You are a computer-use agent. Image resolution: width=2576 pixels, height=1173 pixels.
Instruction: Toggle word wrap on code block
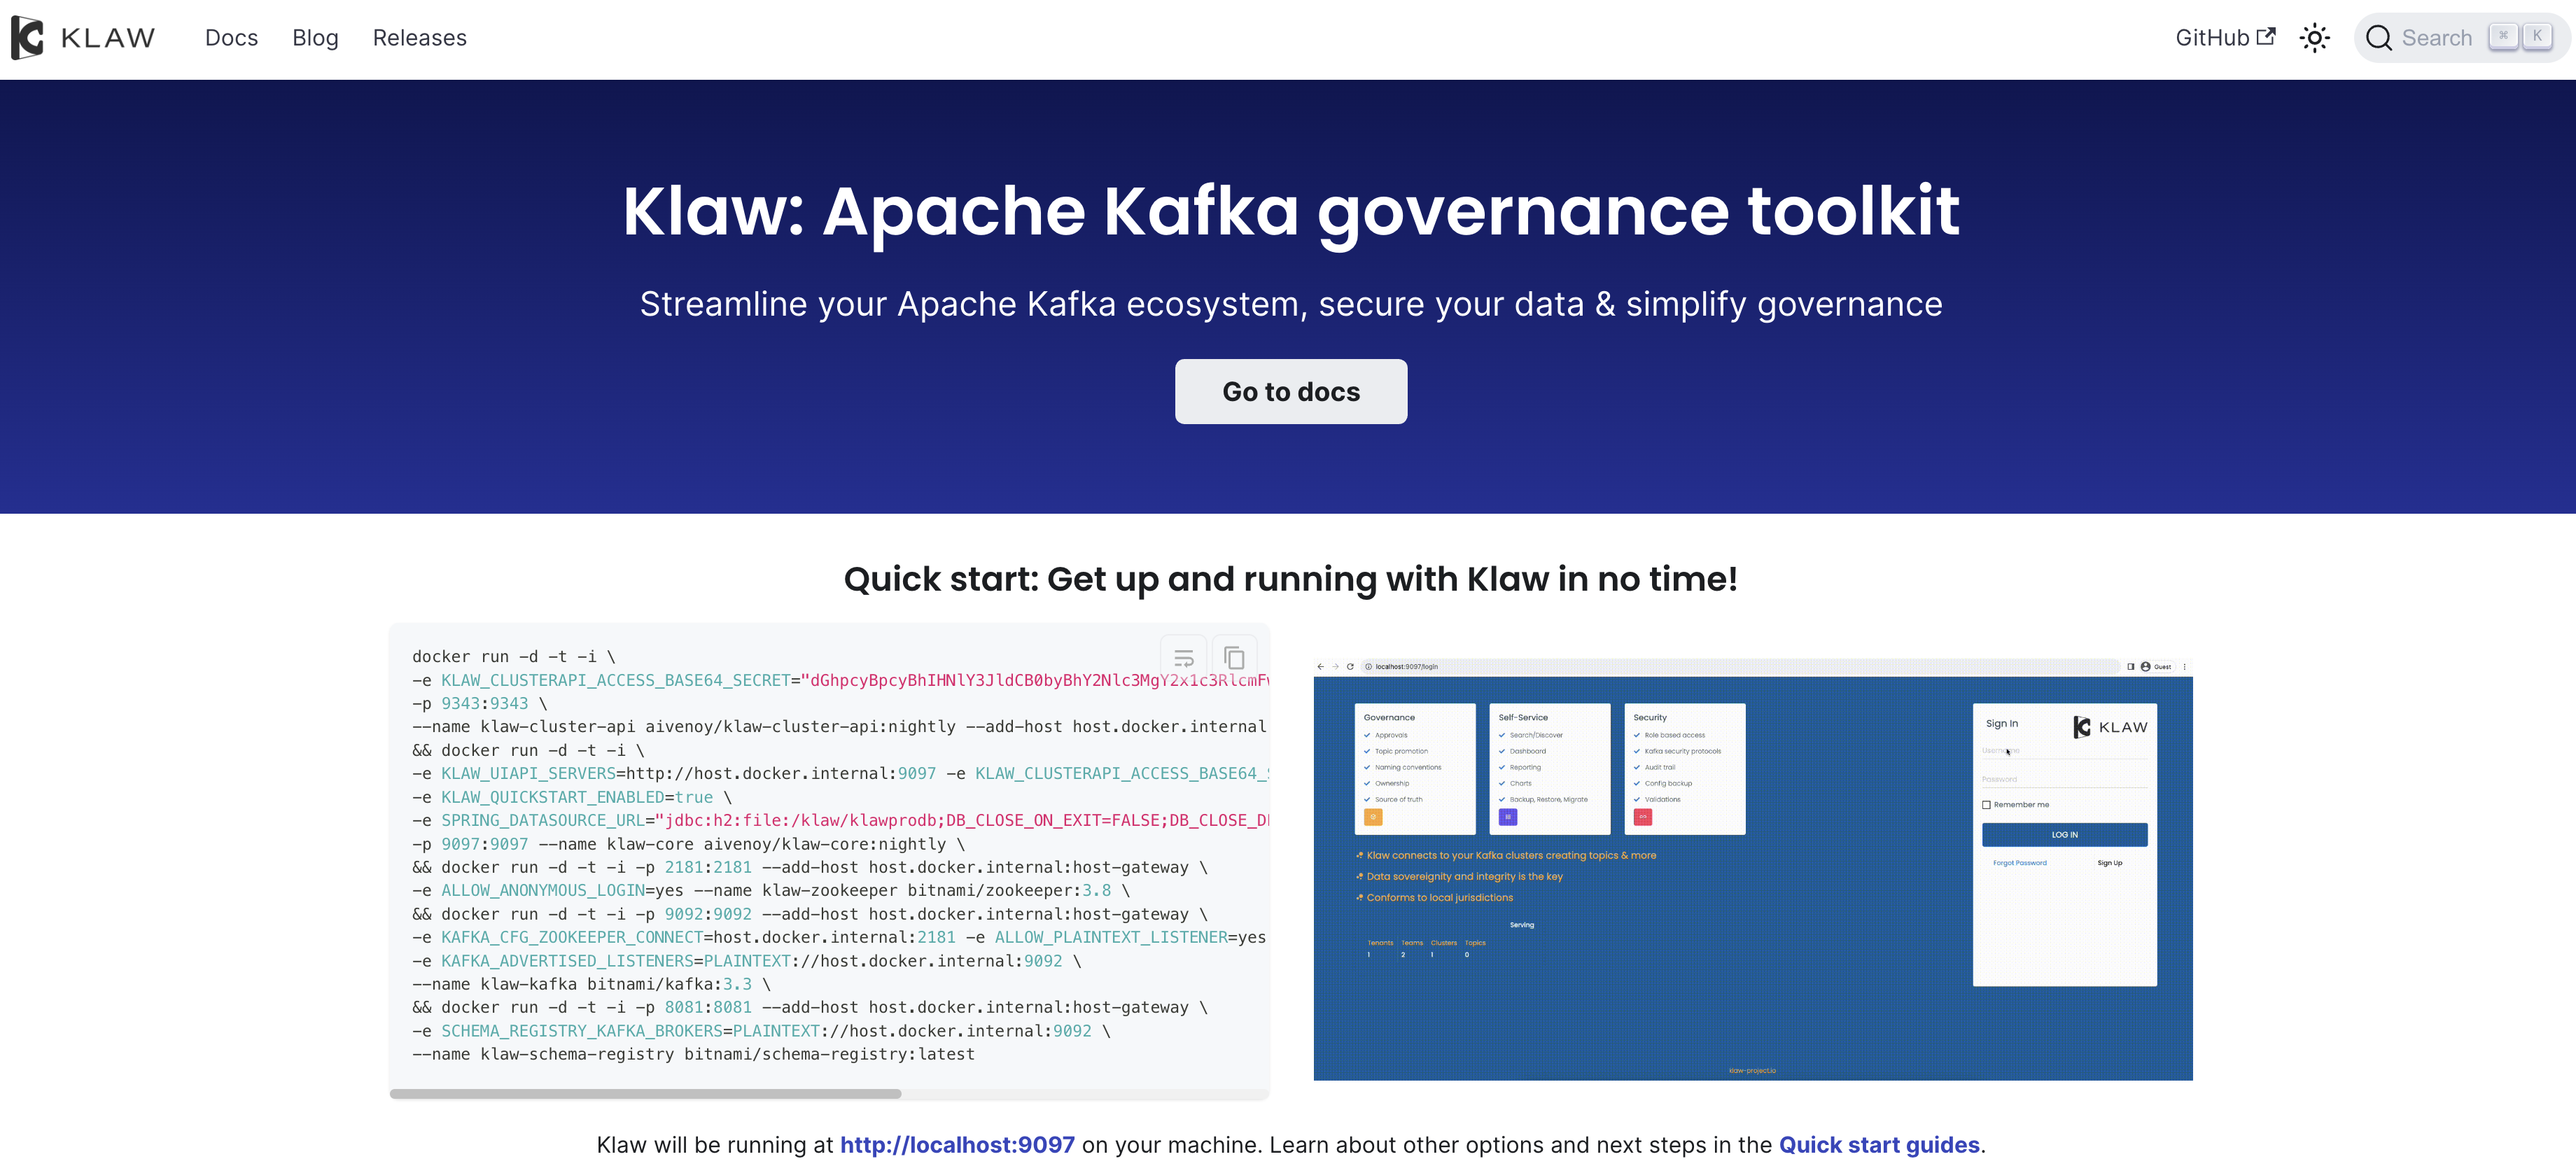pyautogui.click(x=1183, y=658)
